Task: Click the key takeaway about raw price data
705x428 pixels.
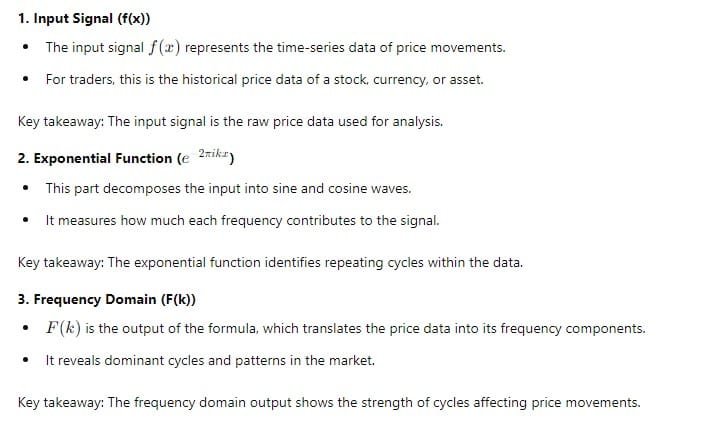Action: pos(230,122)
